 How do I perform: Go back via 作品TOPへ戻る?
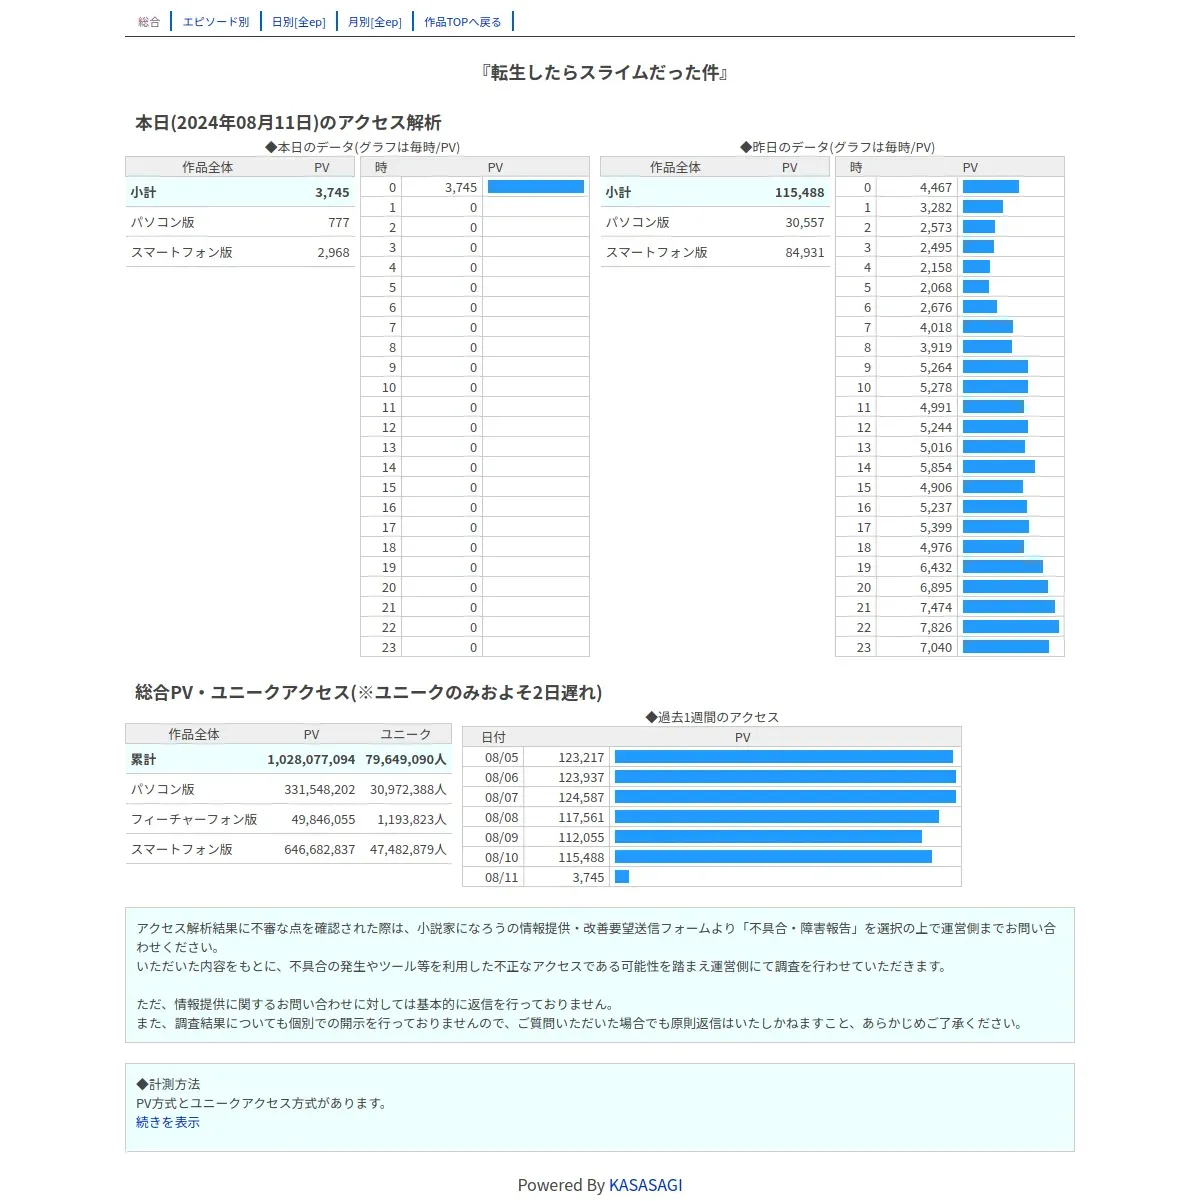point(463,22)
